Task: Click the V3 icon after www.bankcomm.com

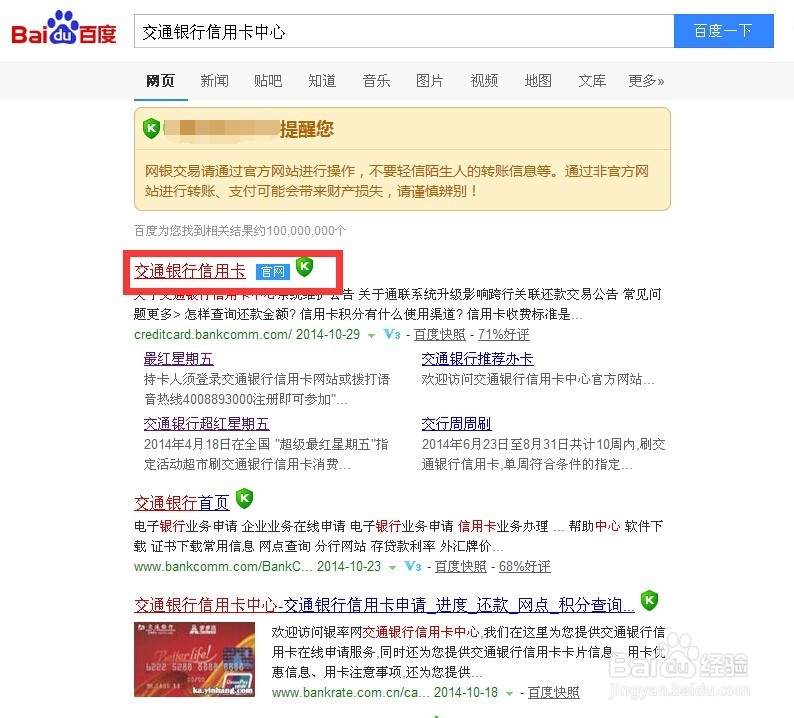Action: tap(413, 566)
